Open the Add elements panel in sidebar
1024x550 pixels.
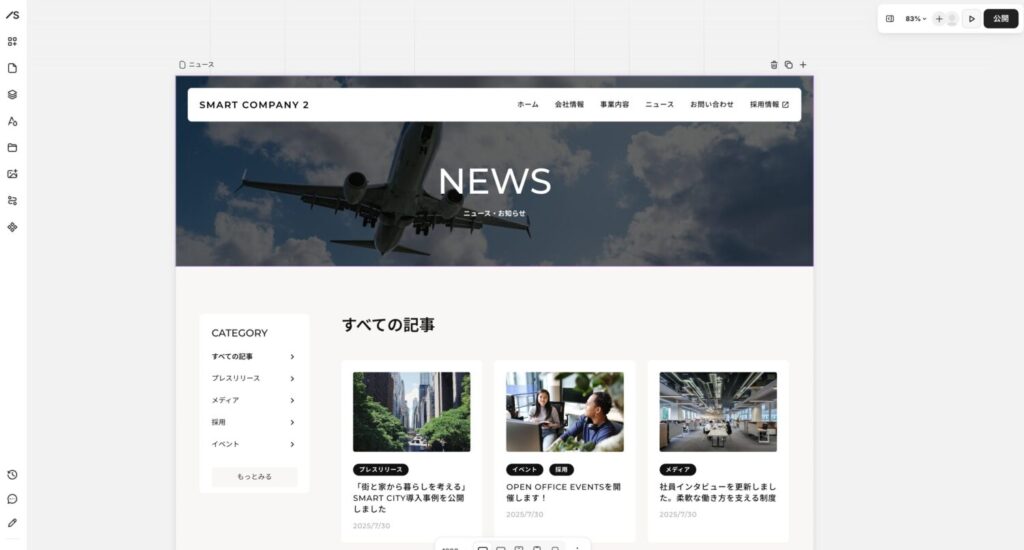point(12,42)
